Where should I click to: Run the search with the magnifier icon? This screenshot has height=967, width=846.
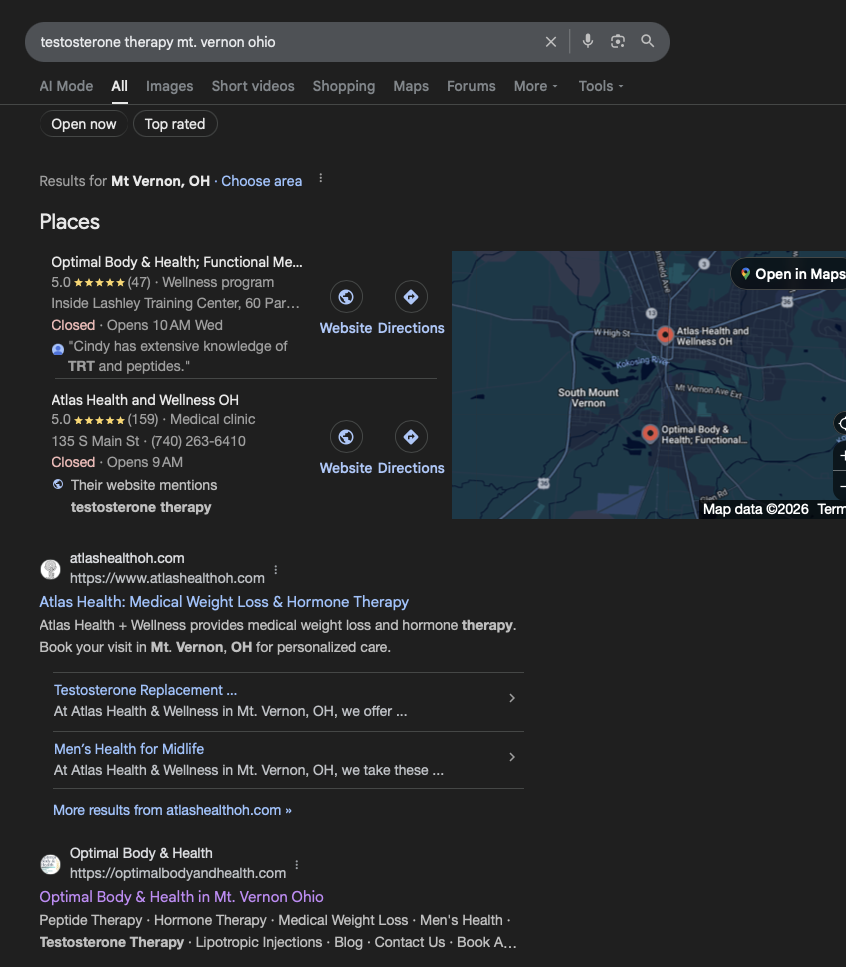[647, 41]
